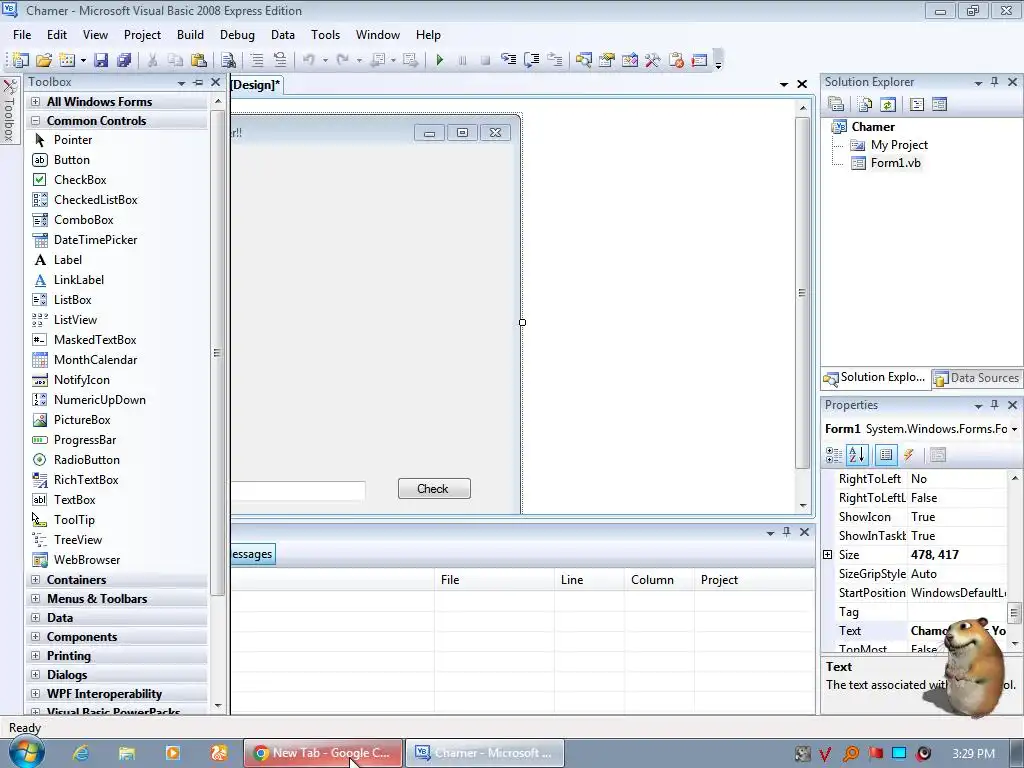Click the Find in Files toolbar icon
The width and height of the screenshot is (1024, 768).
coord(229,60)
